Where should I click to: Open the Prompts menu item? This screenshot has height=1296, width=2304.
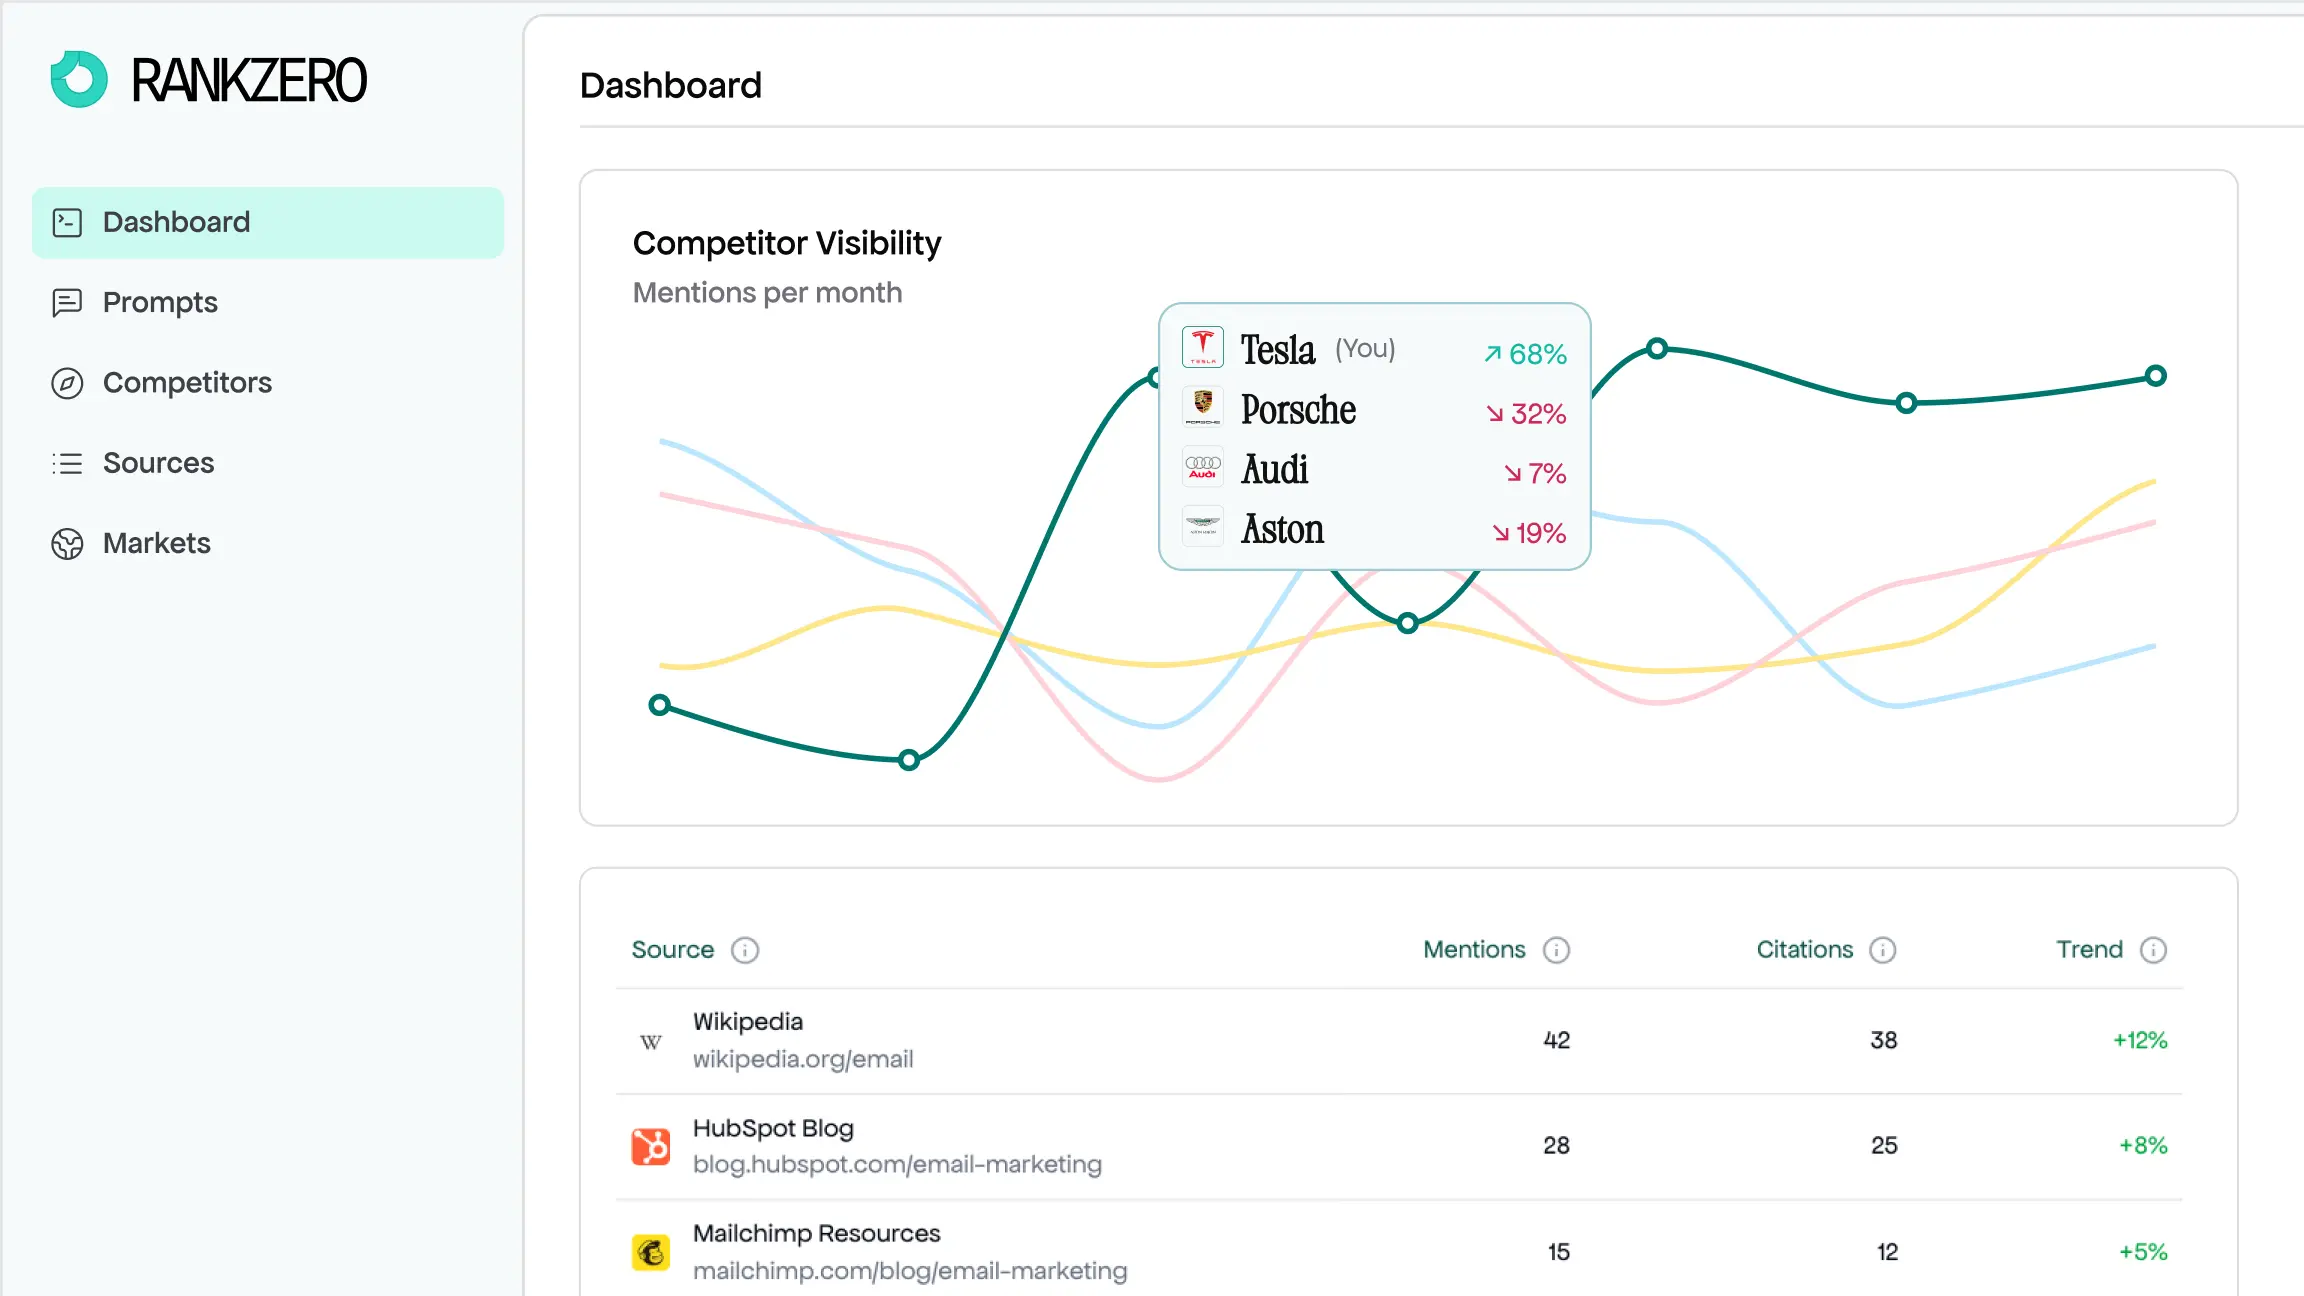click(x=160, y=302)
